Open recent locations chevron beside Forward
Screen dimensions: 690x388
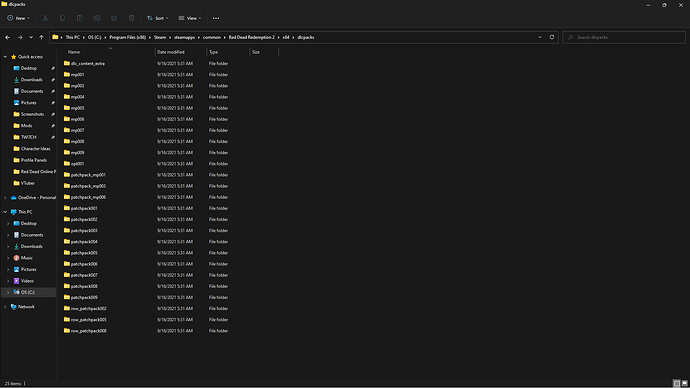31,37
